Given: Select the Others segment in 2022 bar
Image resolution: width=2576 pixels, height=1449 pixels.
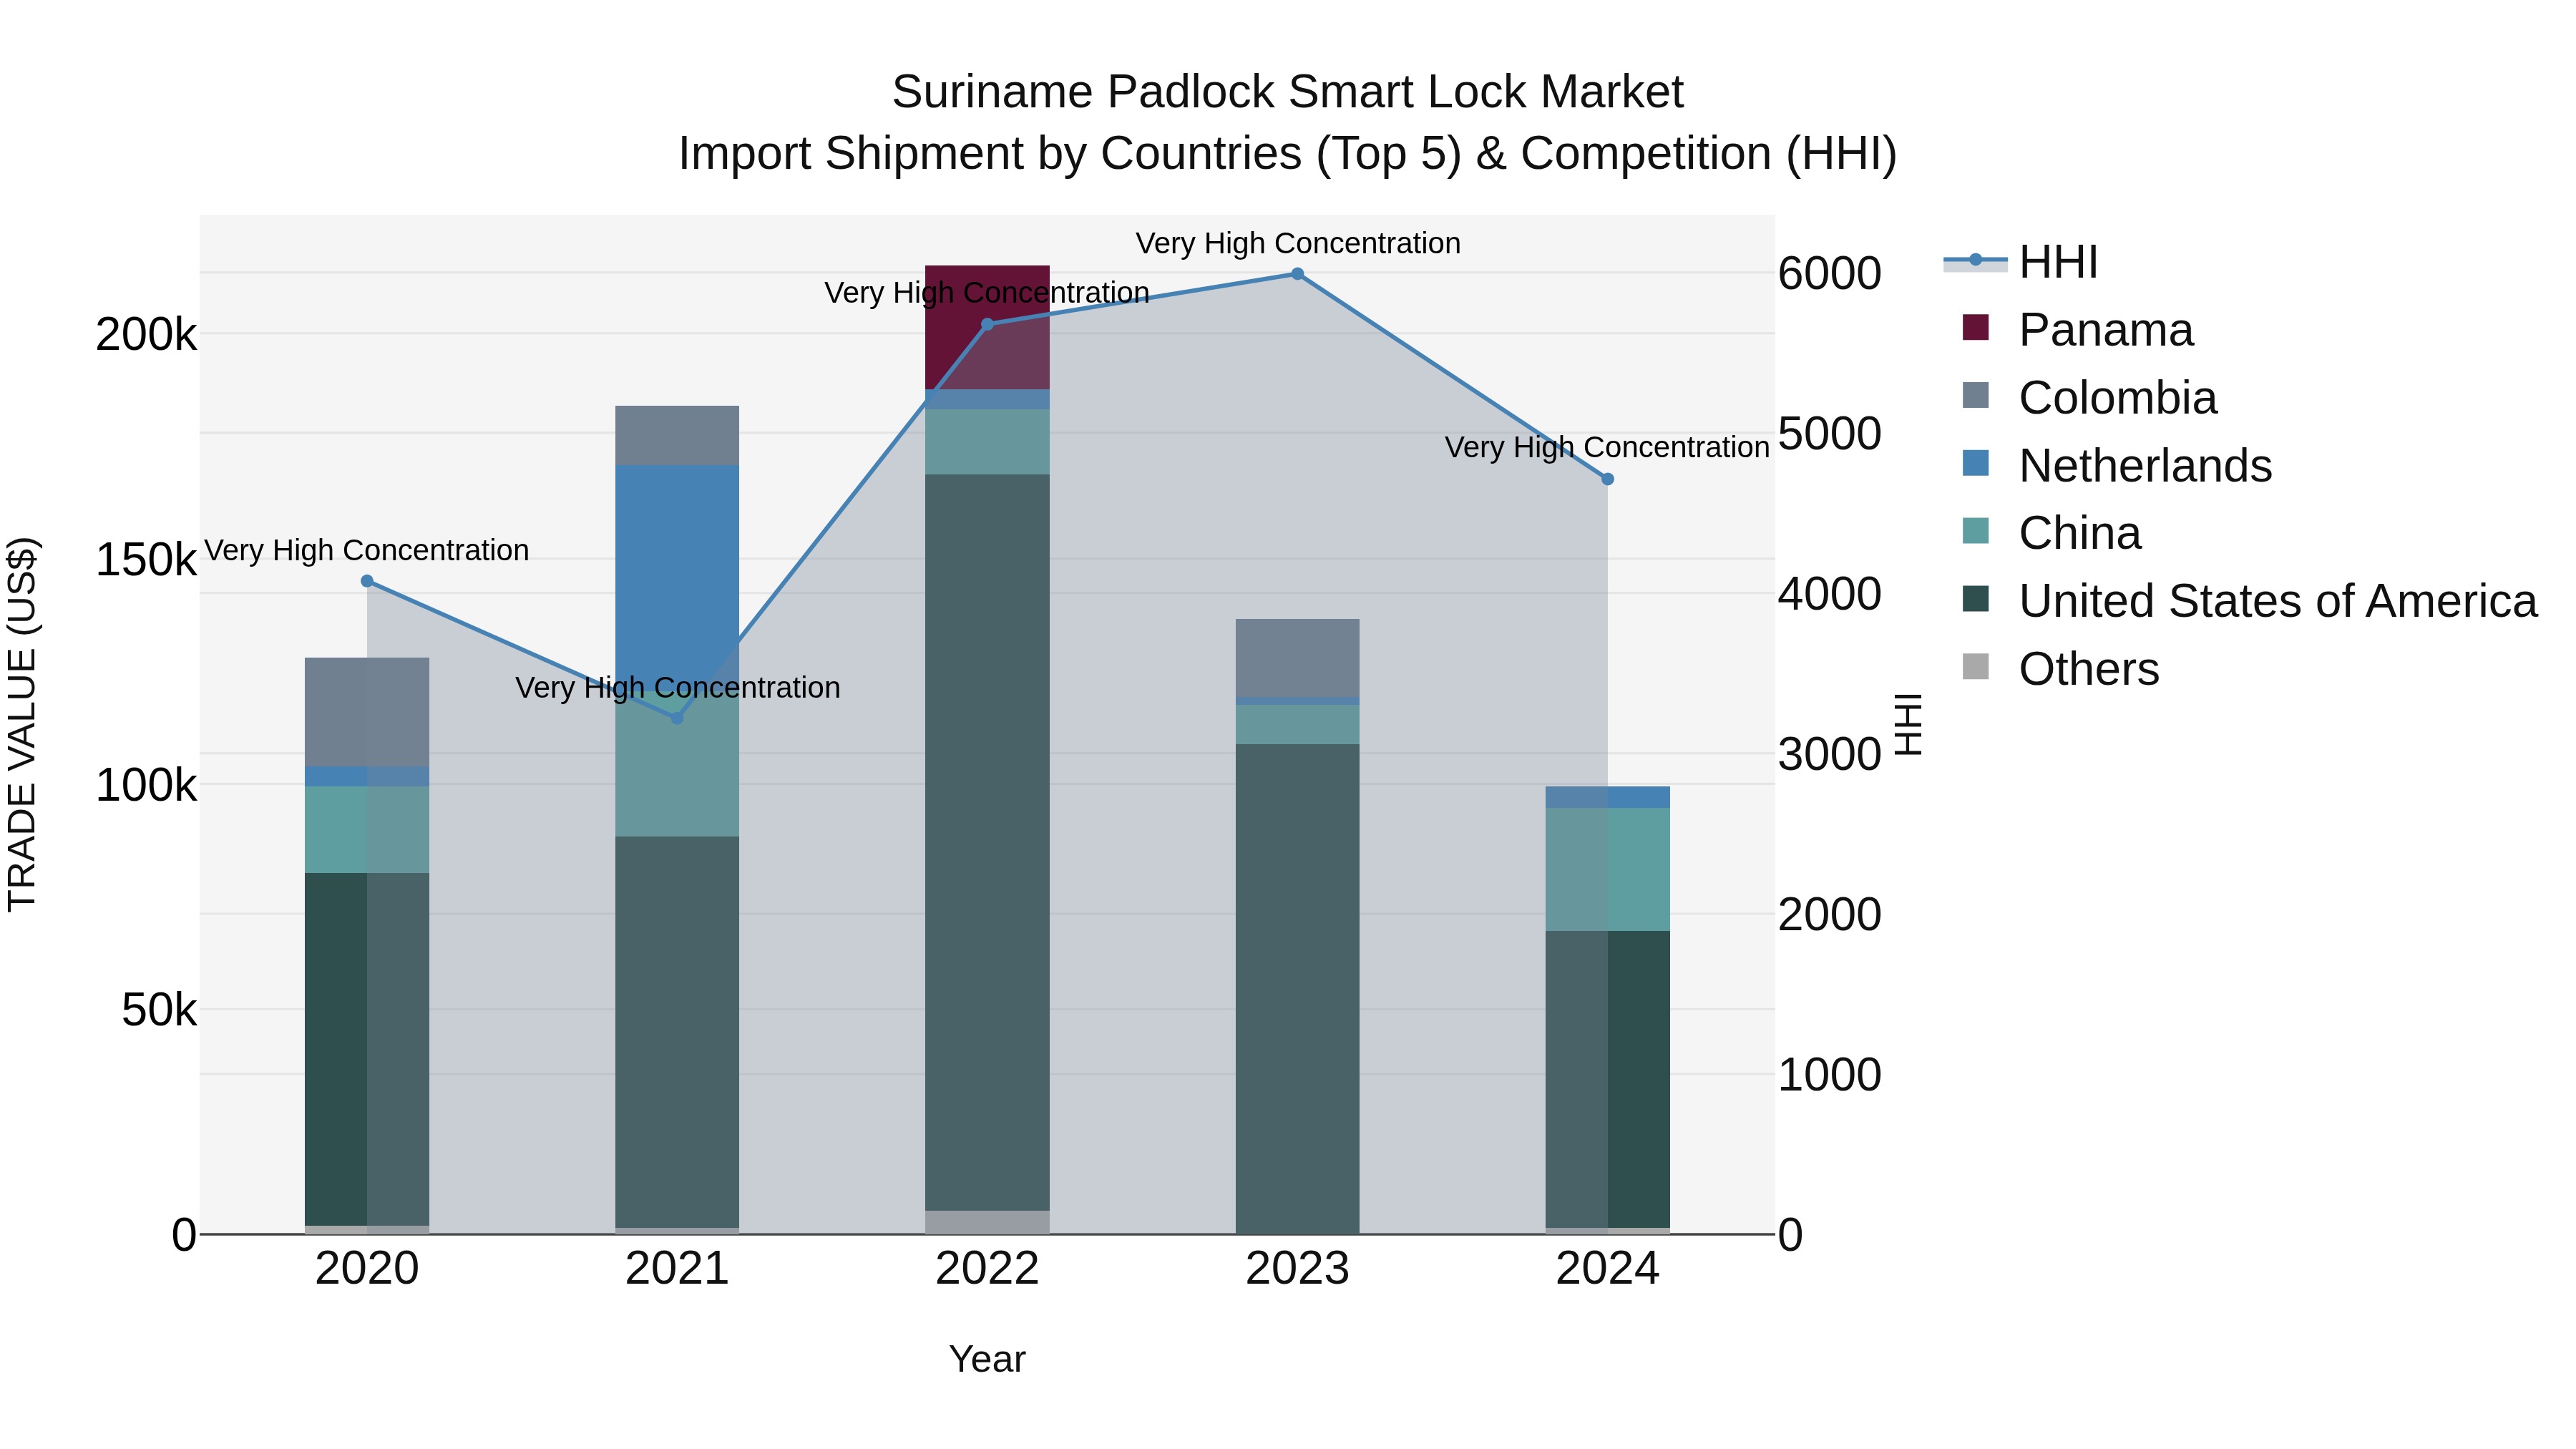Looking at the screenshot, I should 987,1223.
